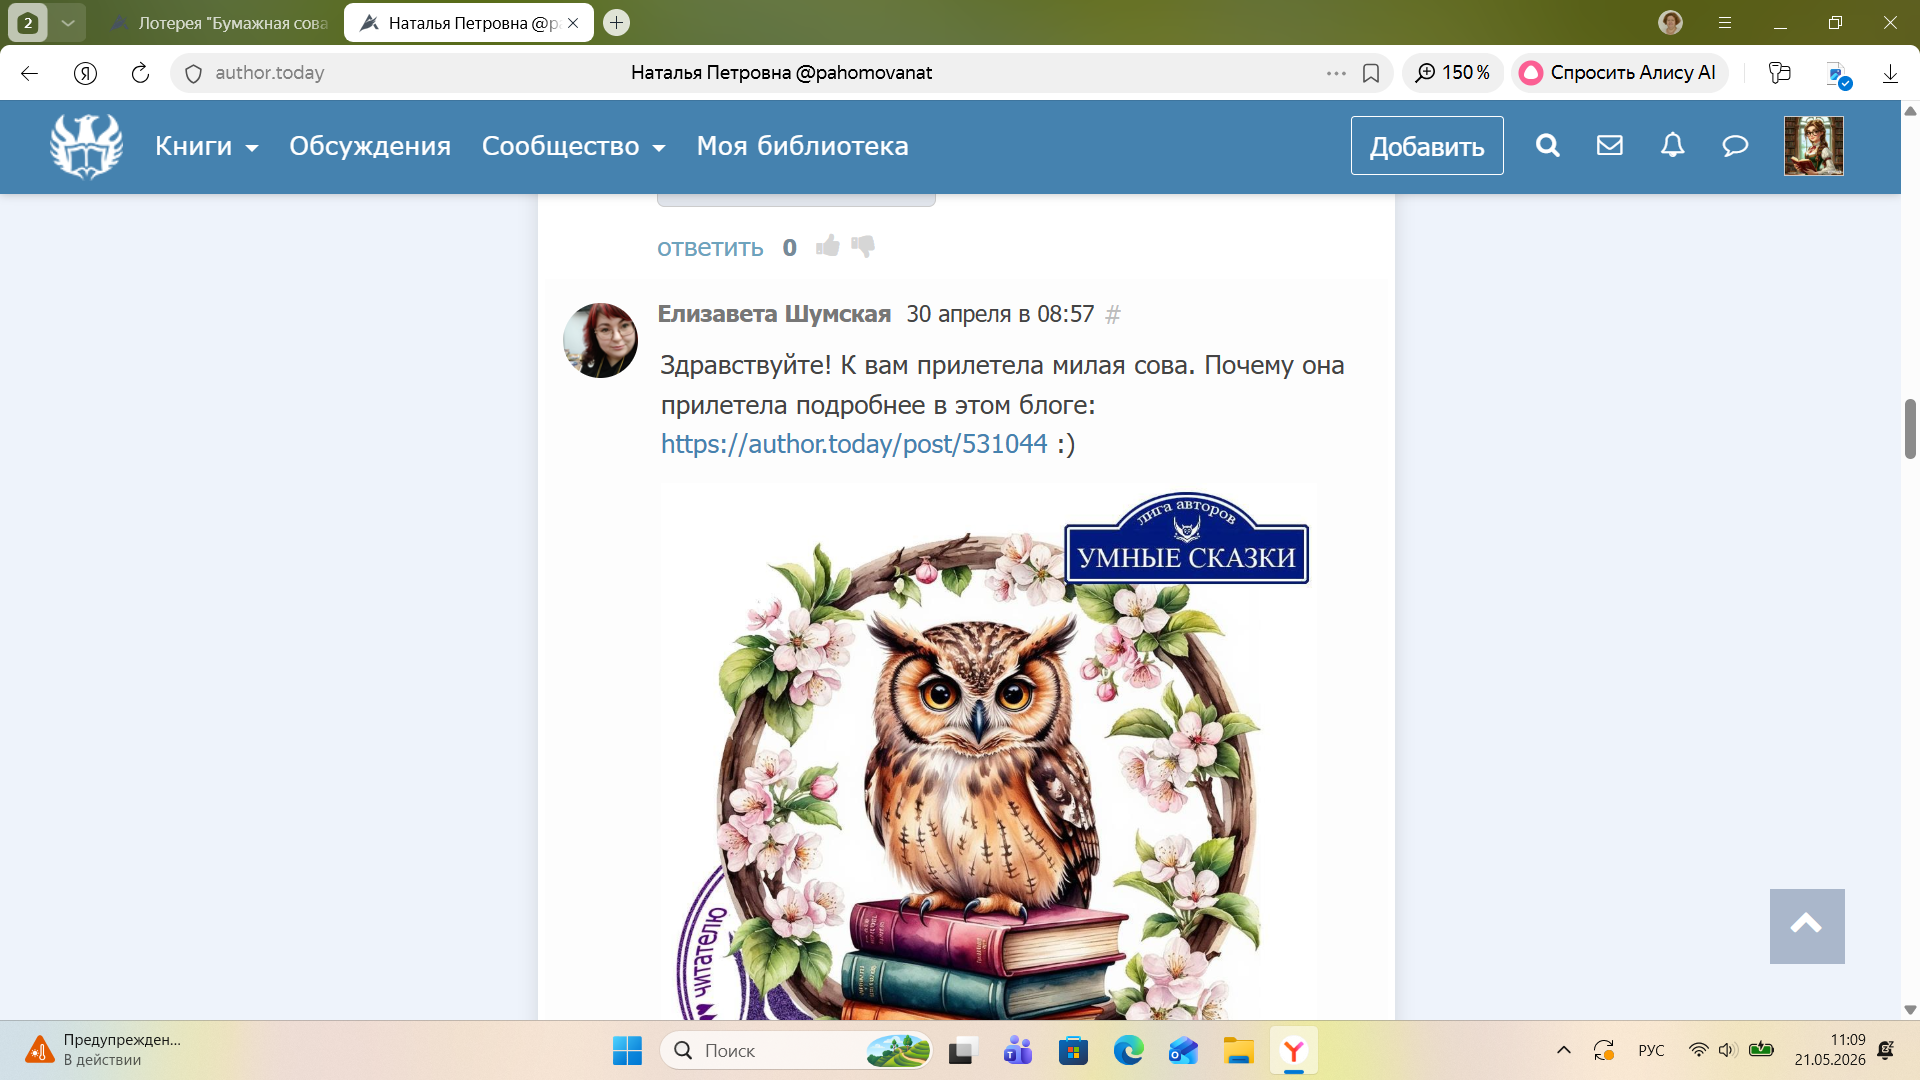Open the browser account avatar

(x=1671, y=22)
